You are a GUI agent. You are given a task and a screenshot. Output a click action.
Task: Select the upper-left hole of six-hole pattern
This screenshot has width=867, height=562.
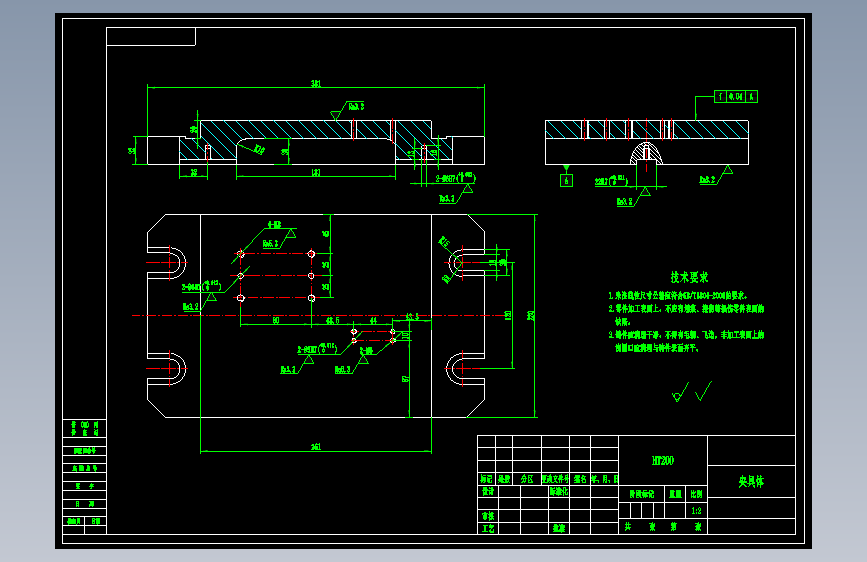click(241, 254)
